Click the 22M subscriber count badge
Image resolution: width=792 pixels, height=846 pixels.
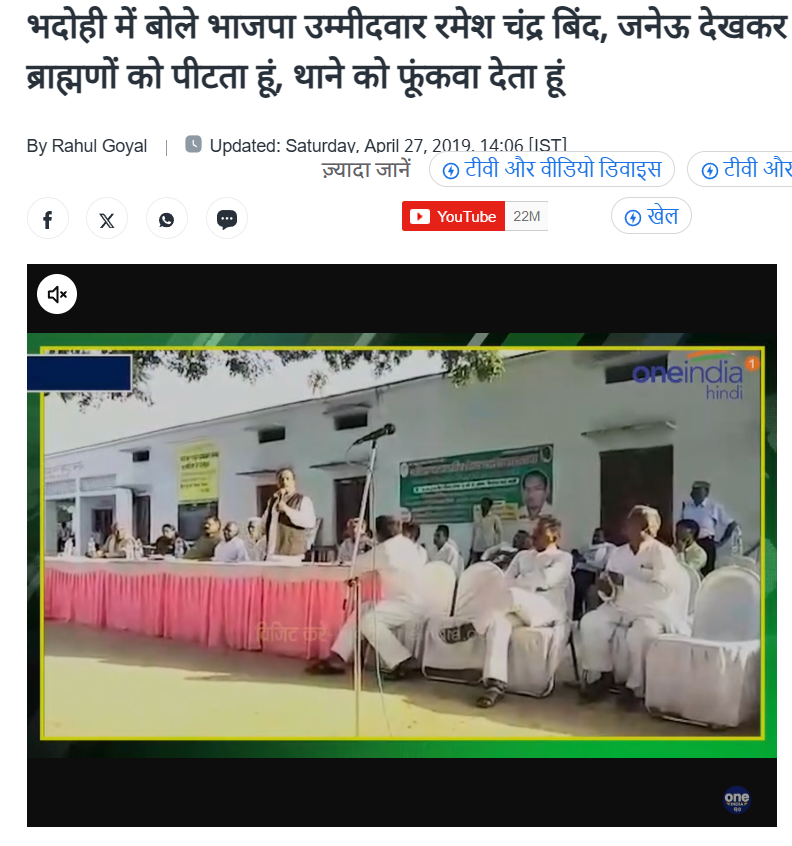[x=526, y=216]
